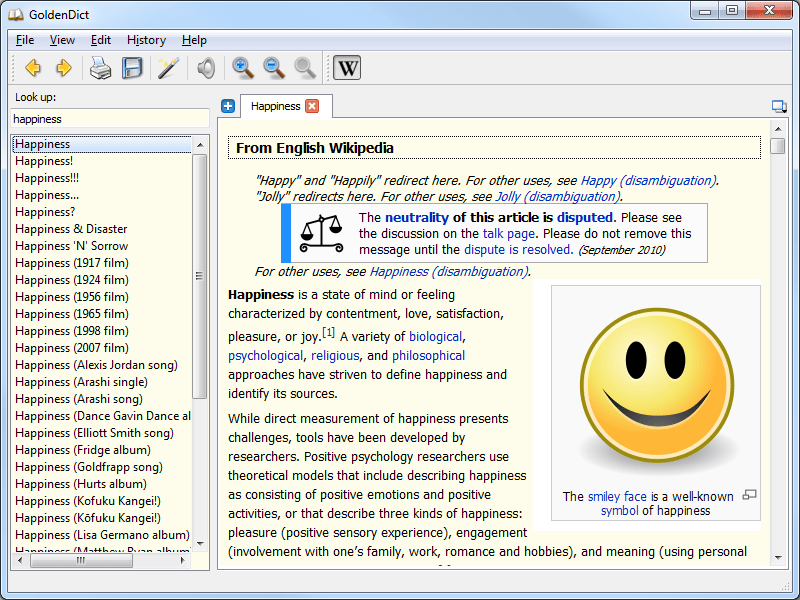Zoom out on the article text

coord(273,68)
